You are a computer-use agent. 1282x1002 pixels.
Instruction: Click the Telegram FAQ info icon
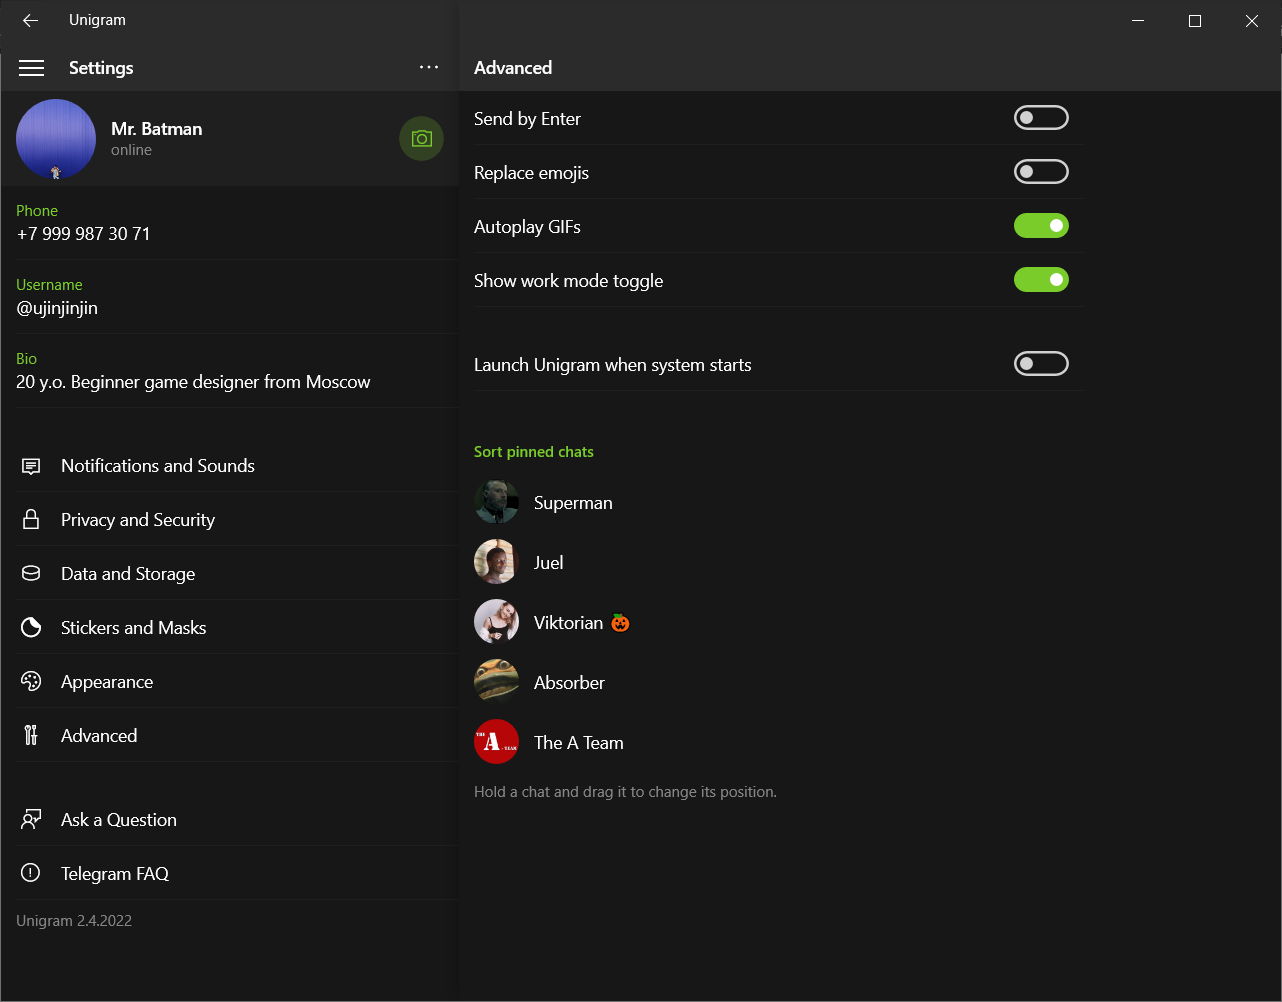pyautogui.click(x=31, y=874)
